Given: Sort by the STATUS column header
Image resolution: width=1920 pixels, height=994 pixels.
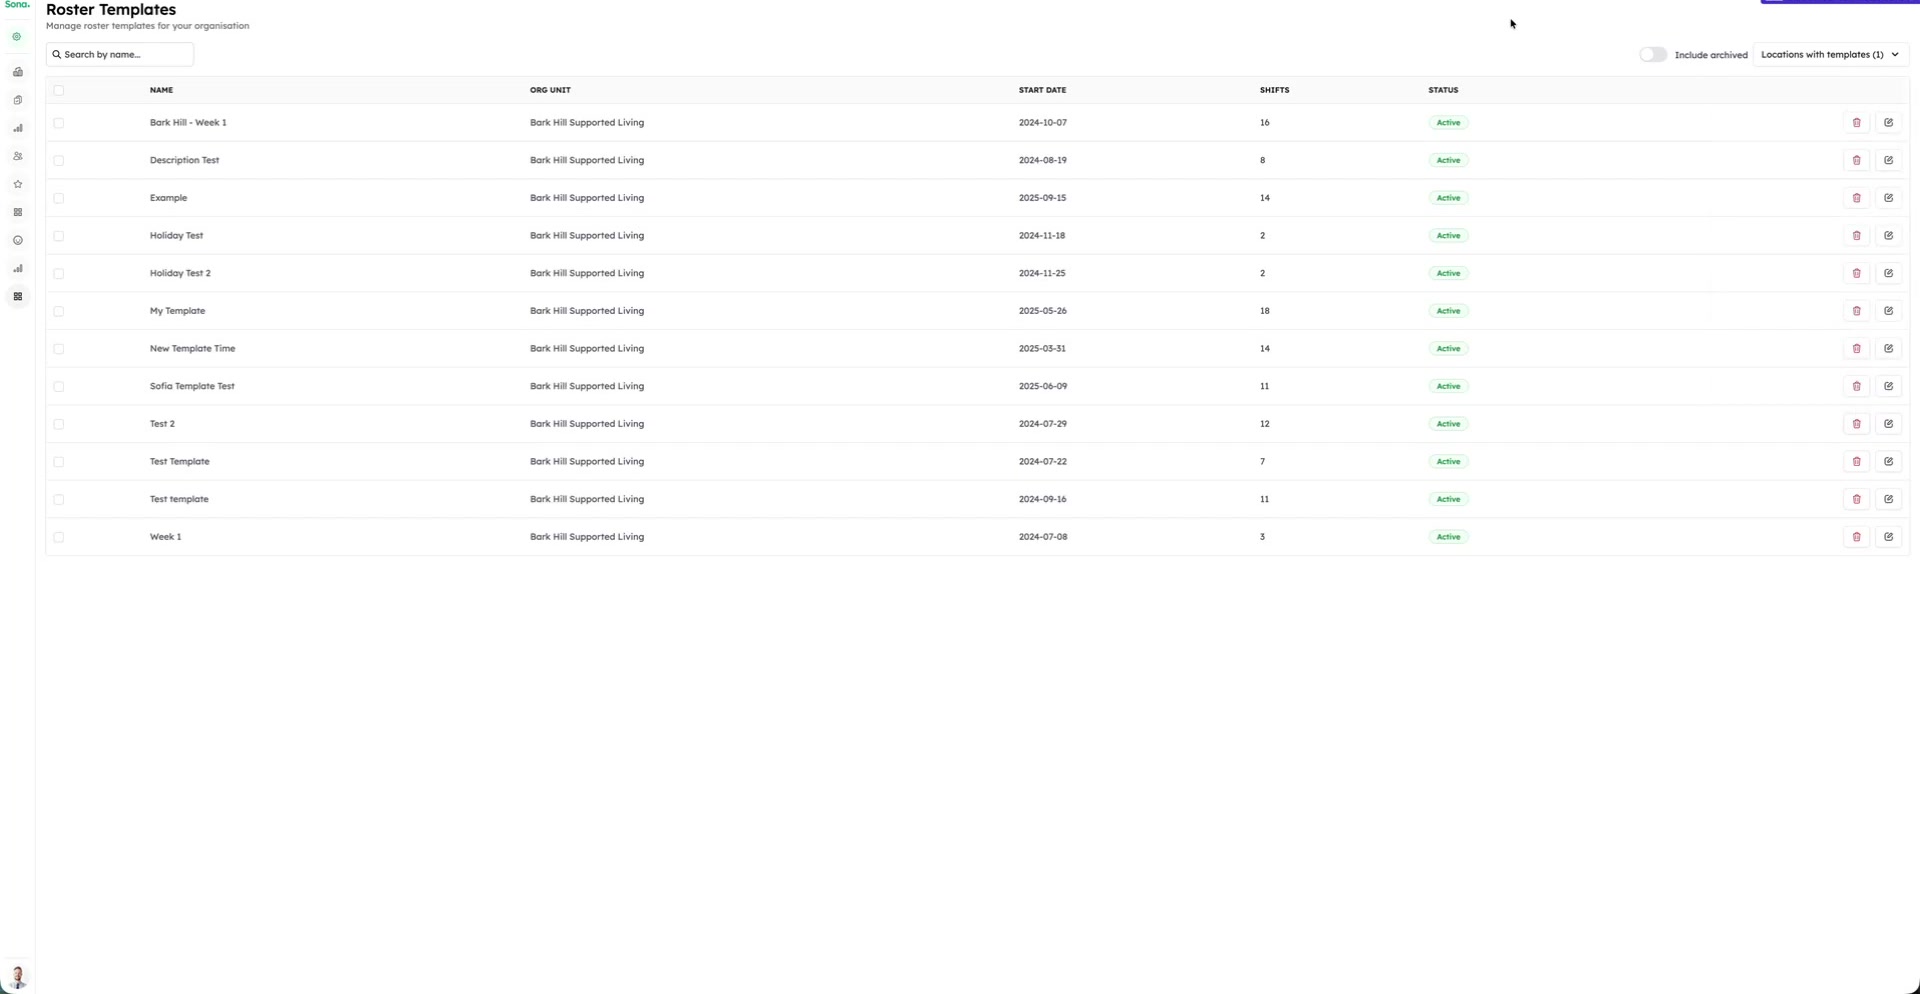Looking at the screenshot, I should [x=1443, y=90].
